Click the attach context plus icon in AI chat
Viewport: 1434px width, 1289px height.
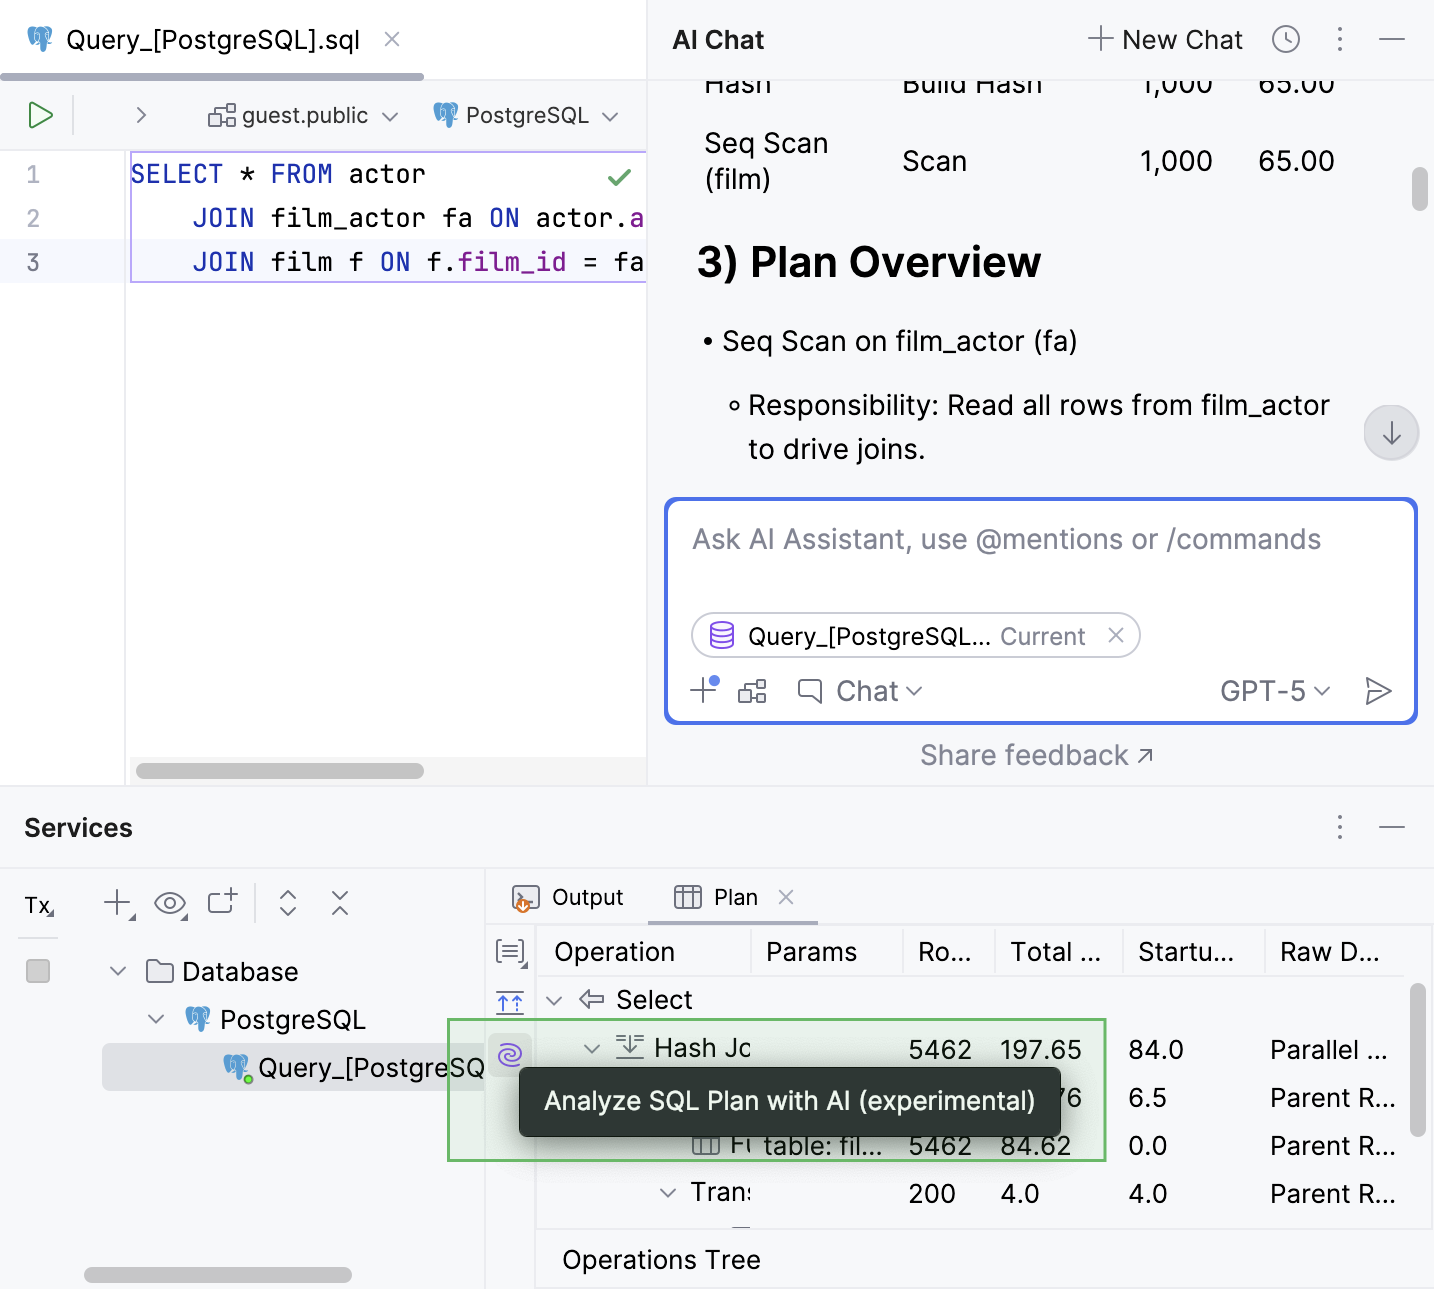(703, 690)
